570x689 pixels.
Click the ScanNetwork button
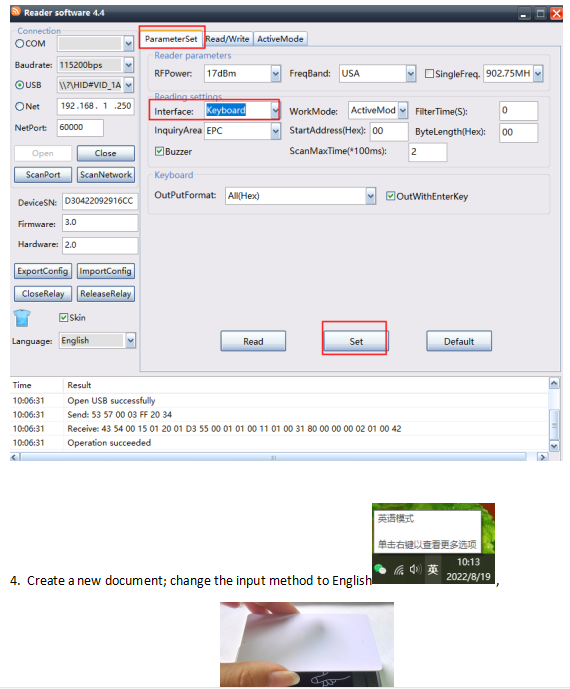105,174
